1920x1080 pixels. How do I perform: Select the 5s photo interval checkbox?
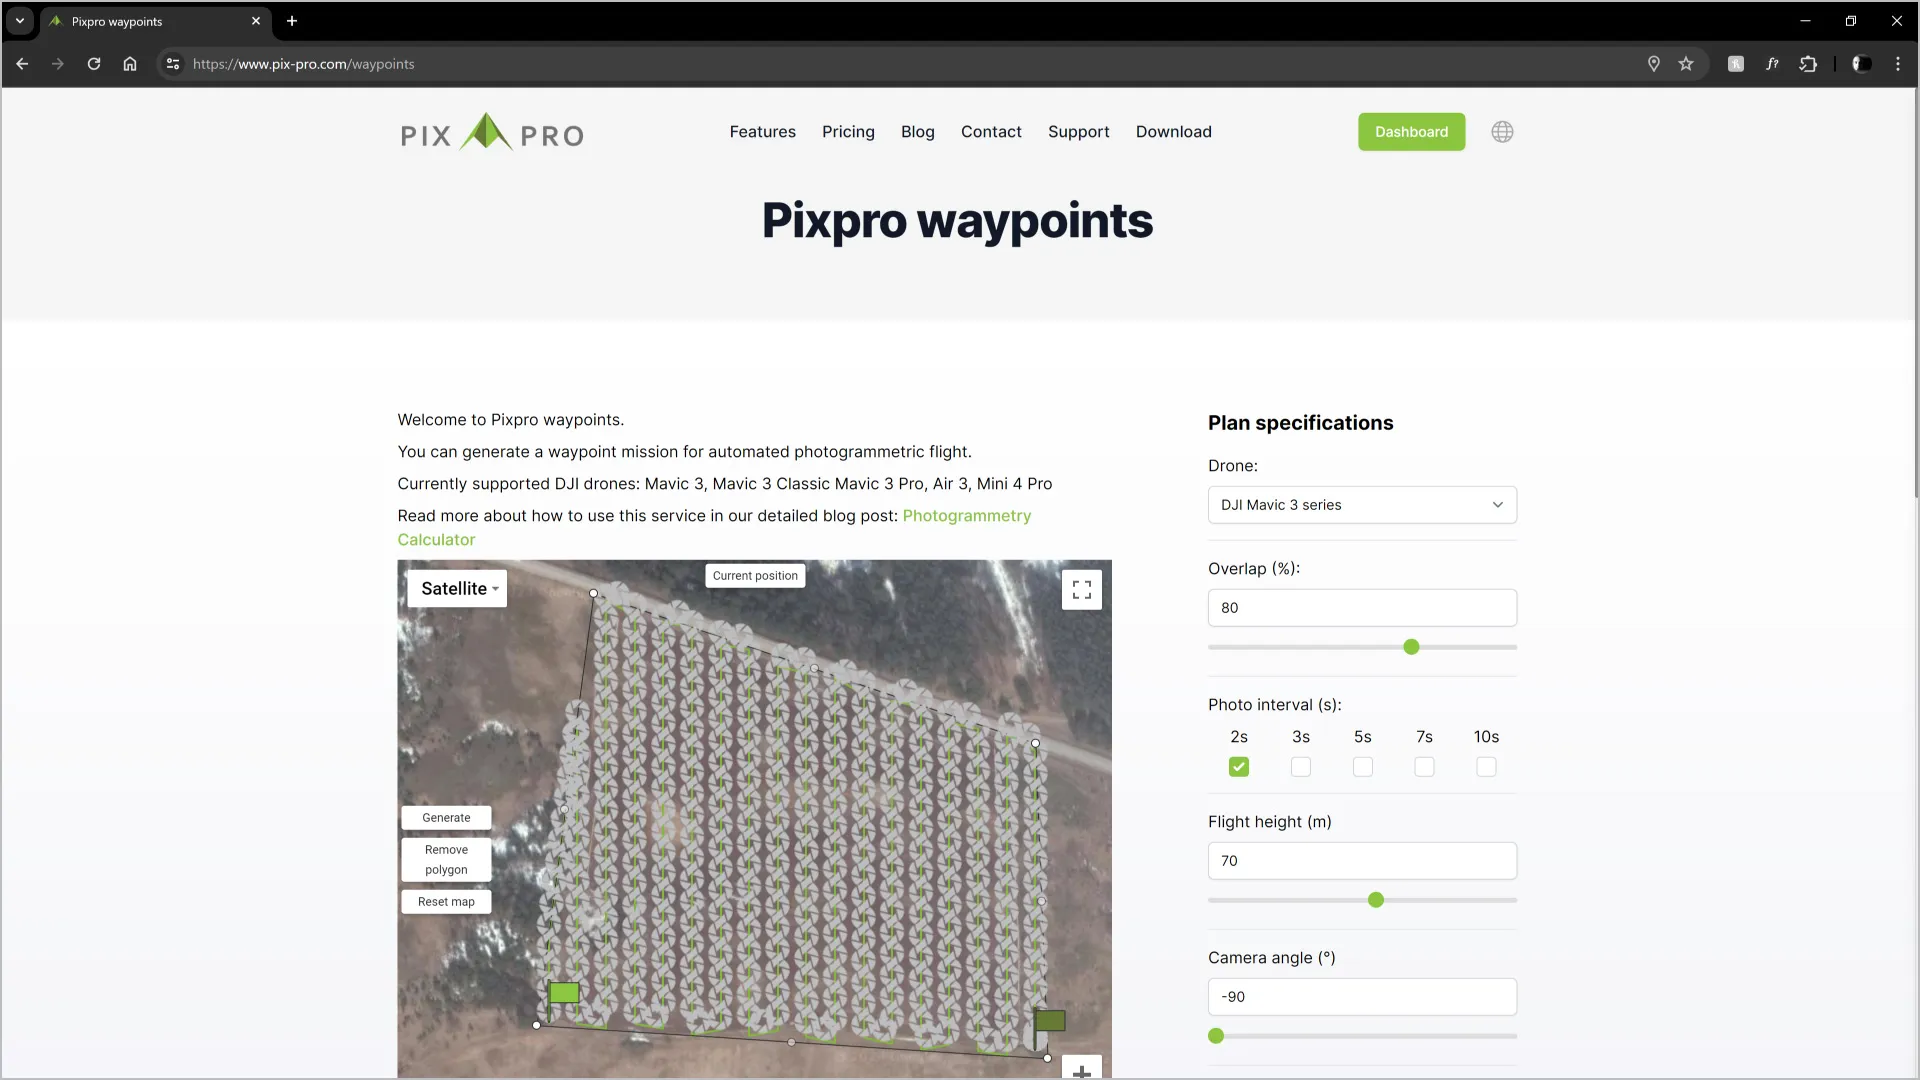click(1363, 767)
